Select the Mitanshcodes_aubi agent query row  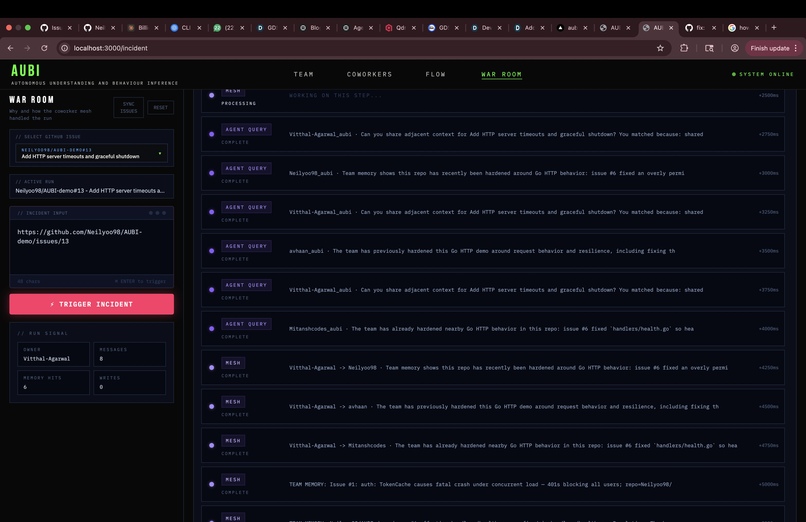pos(493,329)
